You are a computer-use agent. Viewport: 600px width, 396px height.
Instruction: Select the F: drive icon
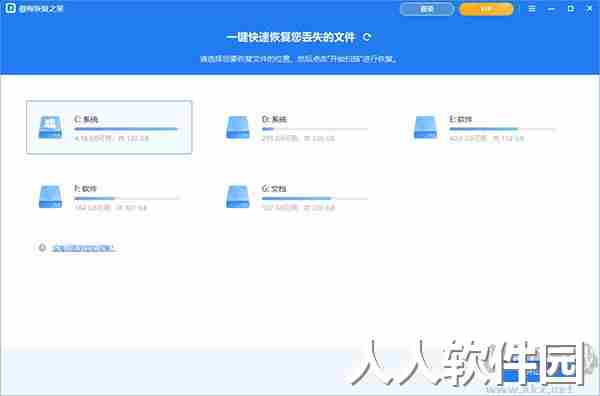50,197
